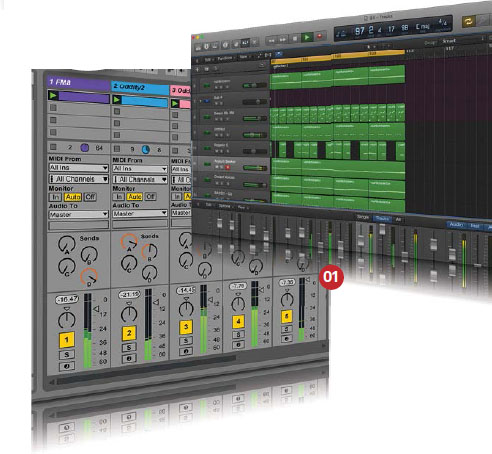Click the red Record button in Logic transport
Image resolution: width=492 pixels, height=454 pixels.
[319, 36]
